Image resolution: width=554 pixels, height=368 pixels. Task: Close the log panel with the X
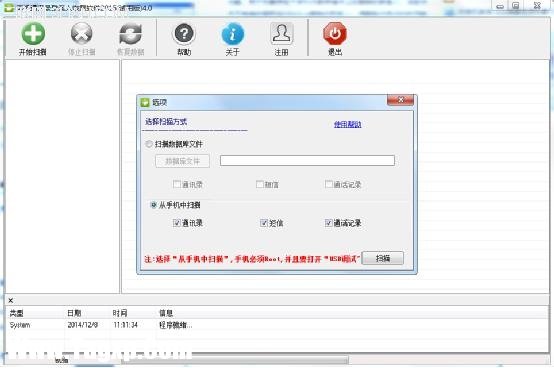click(11, 300)
